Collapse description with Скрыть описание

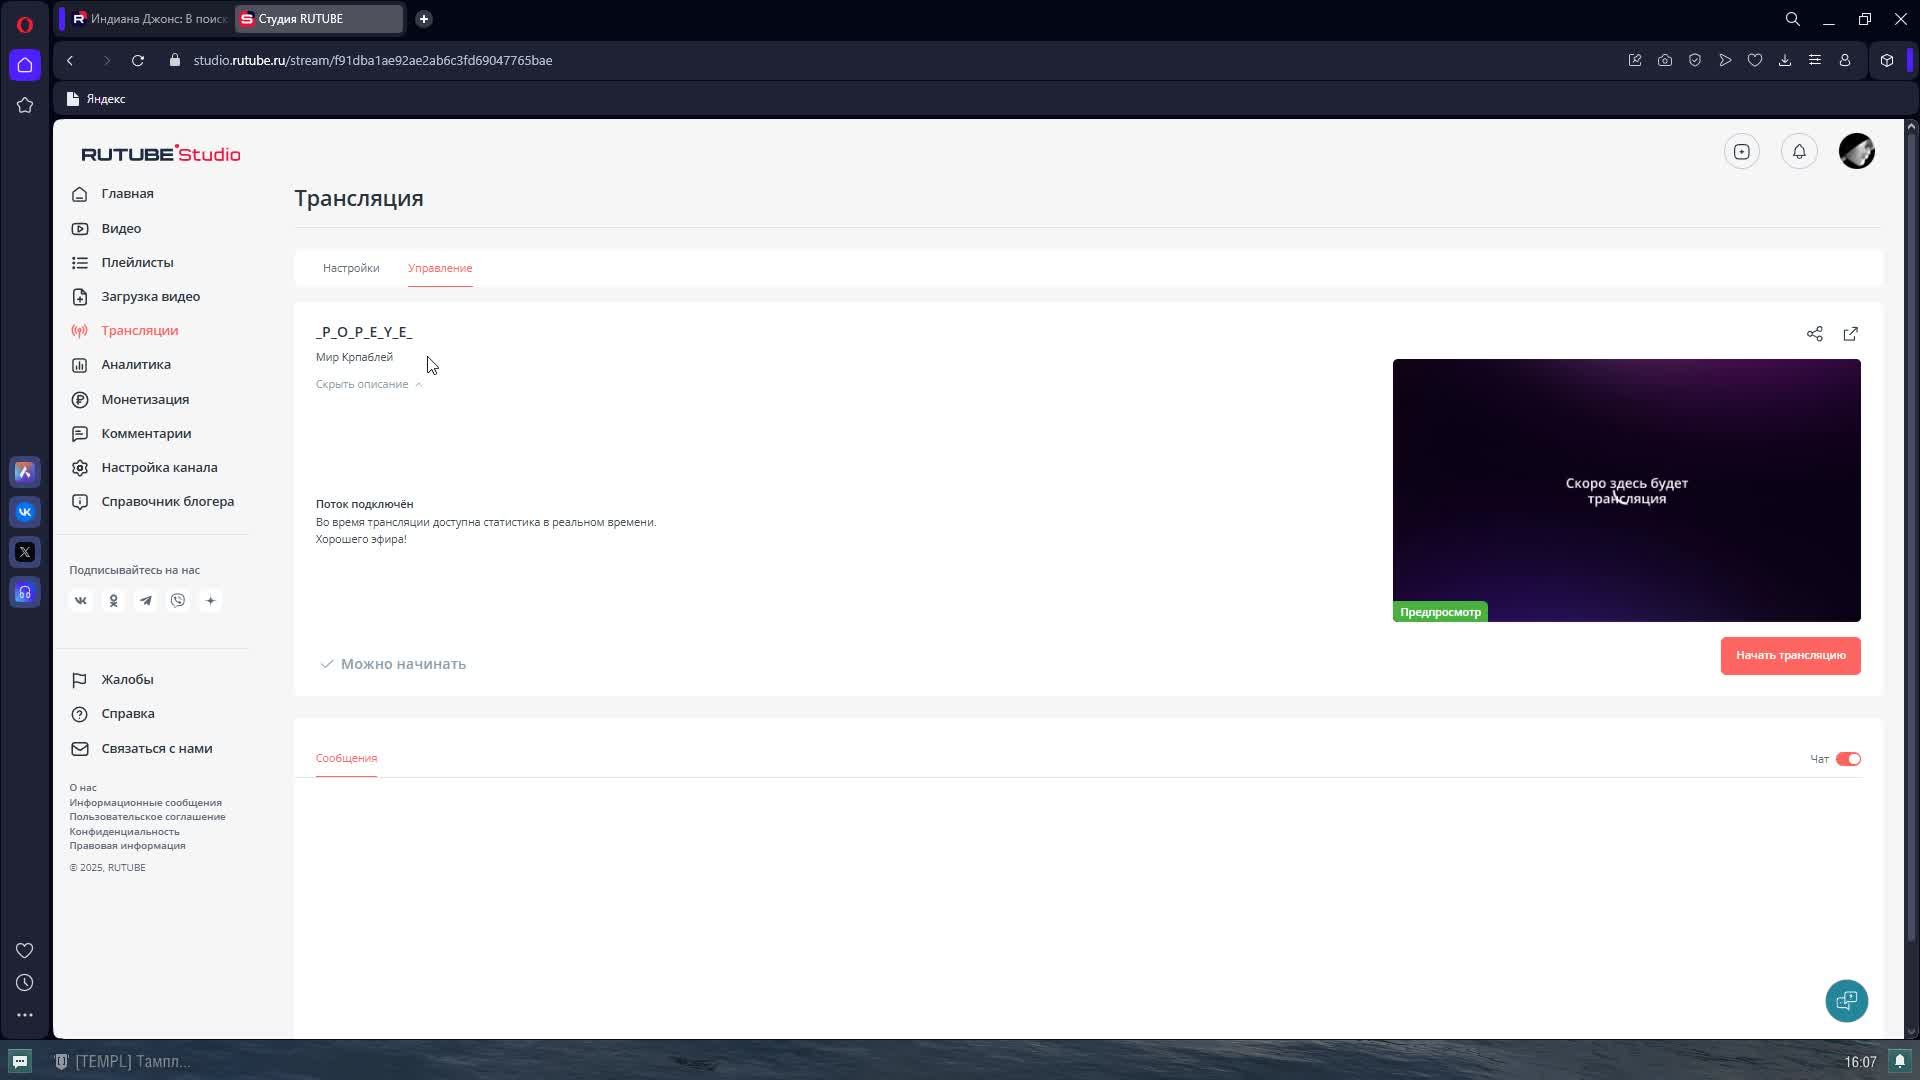[369, 385]
